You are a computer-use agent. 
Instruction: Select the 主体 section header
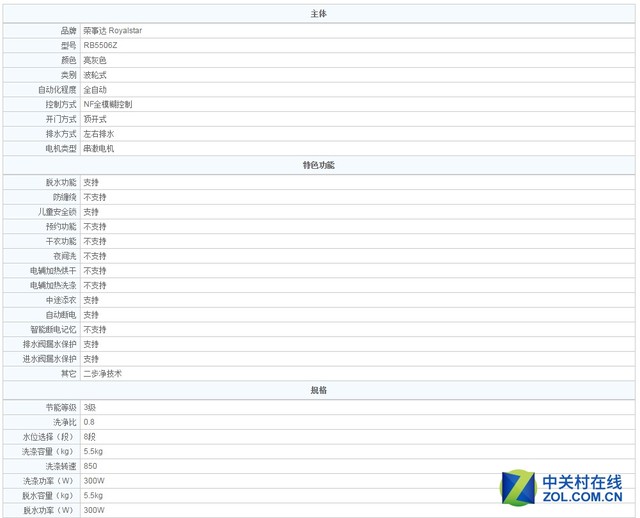coord(318,13)
